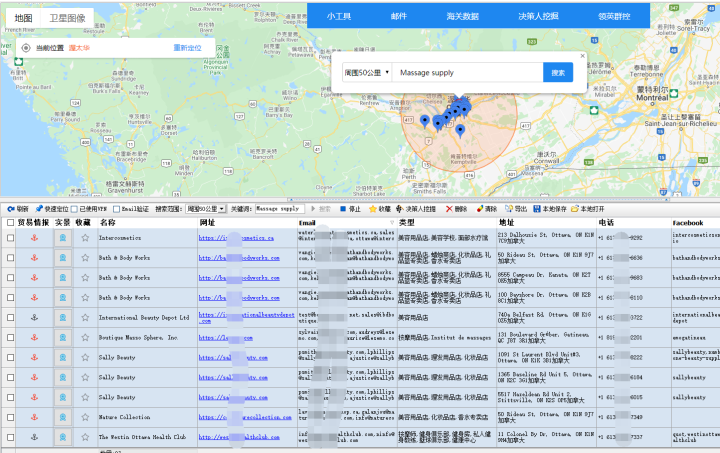Image resolution: width=720 pixels, height=453 pixels.
Task: Open the International Beauty Depot website link
Action: pos(247,317)
